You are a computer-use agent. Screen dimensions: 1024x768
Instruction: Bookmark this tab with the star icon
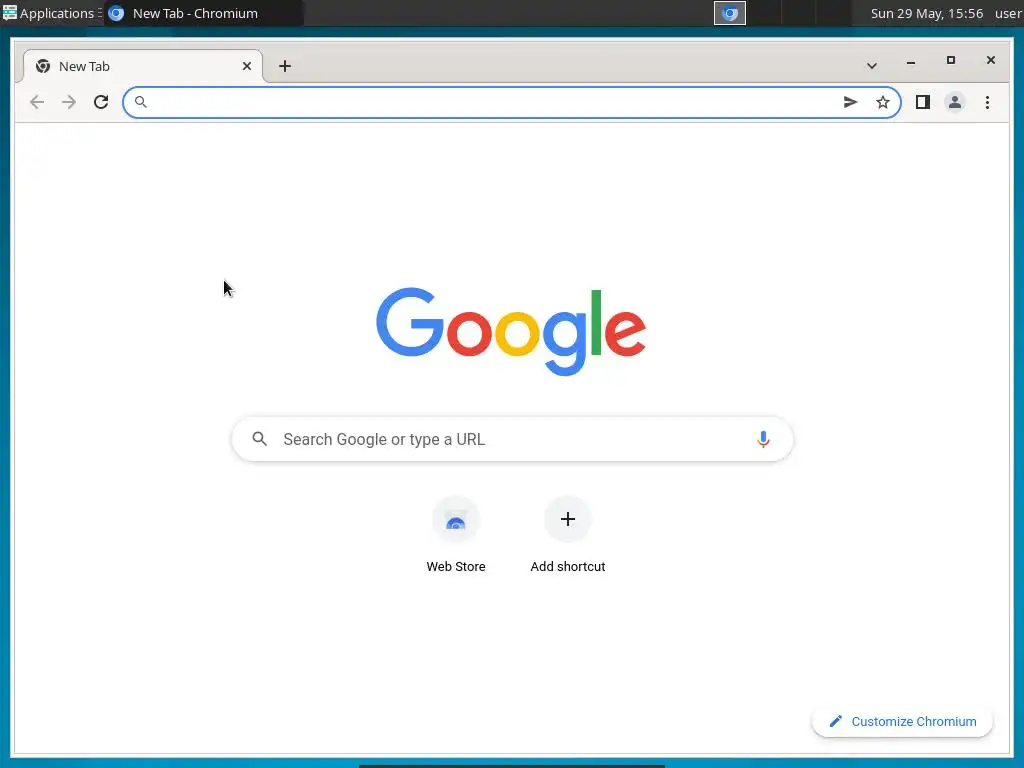[x=883, y=102]
